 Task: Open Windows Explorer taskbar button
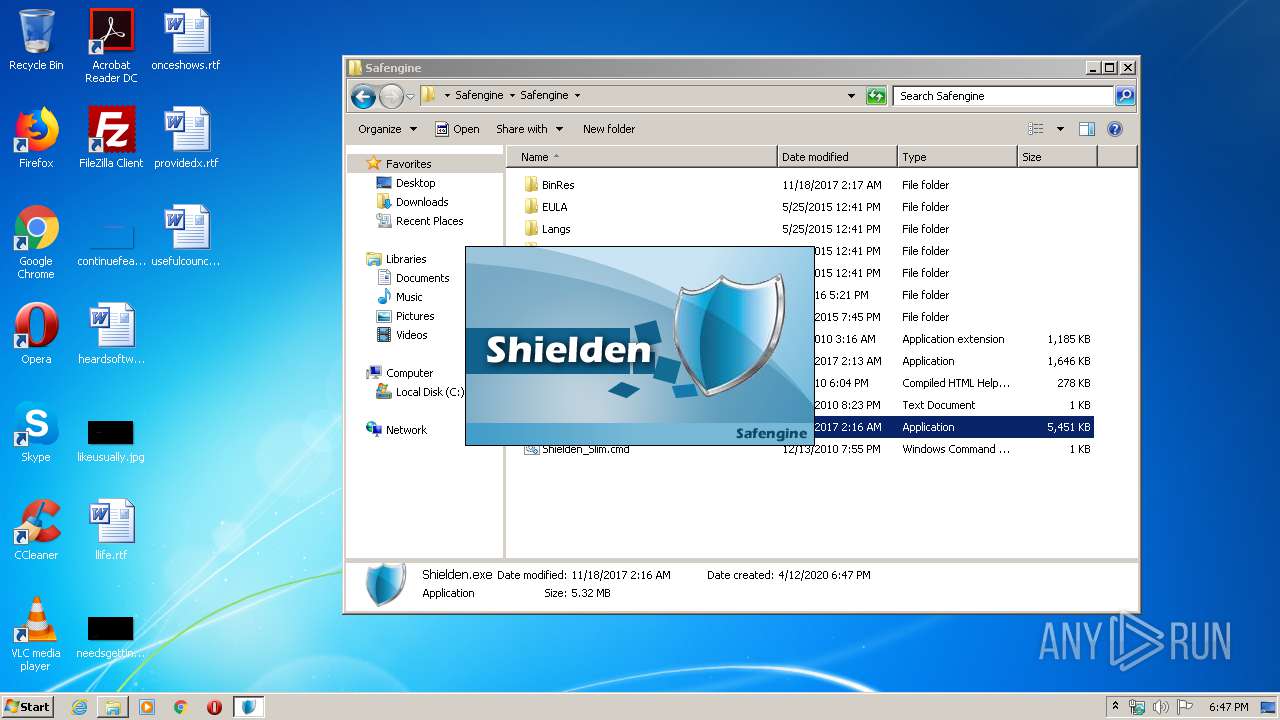pos(113,707)
